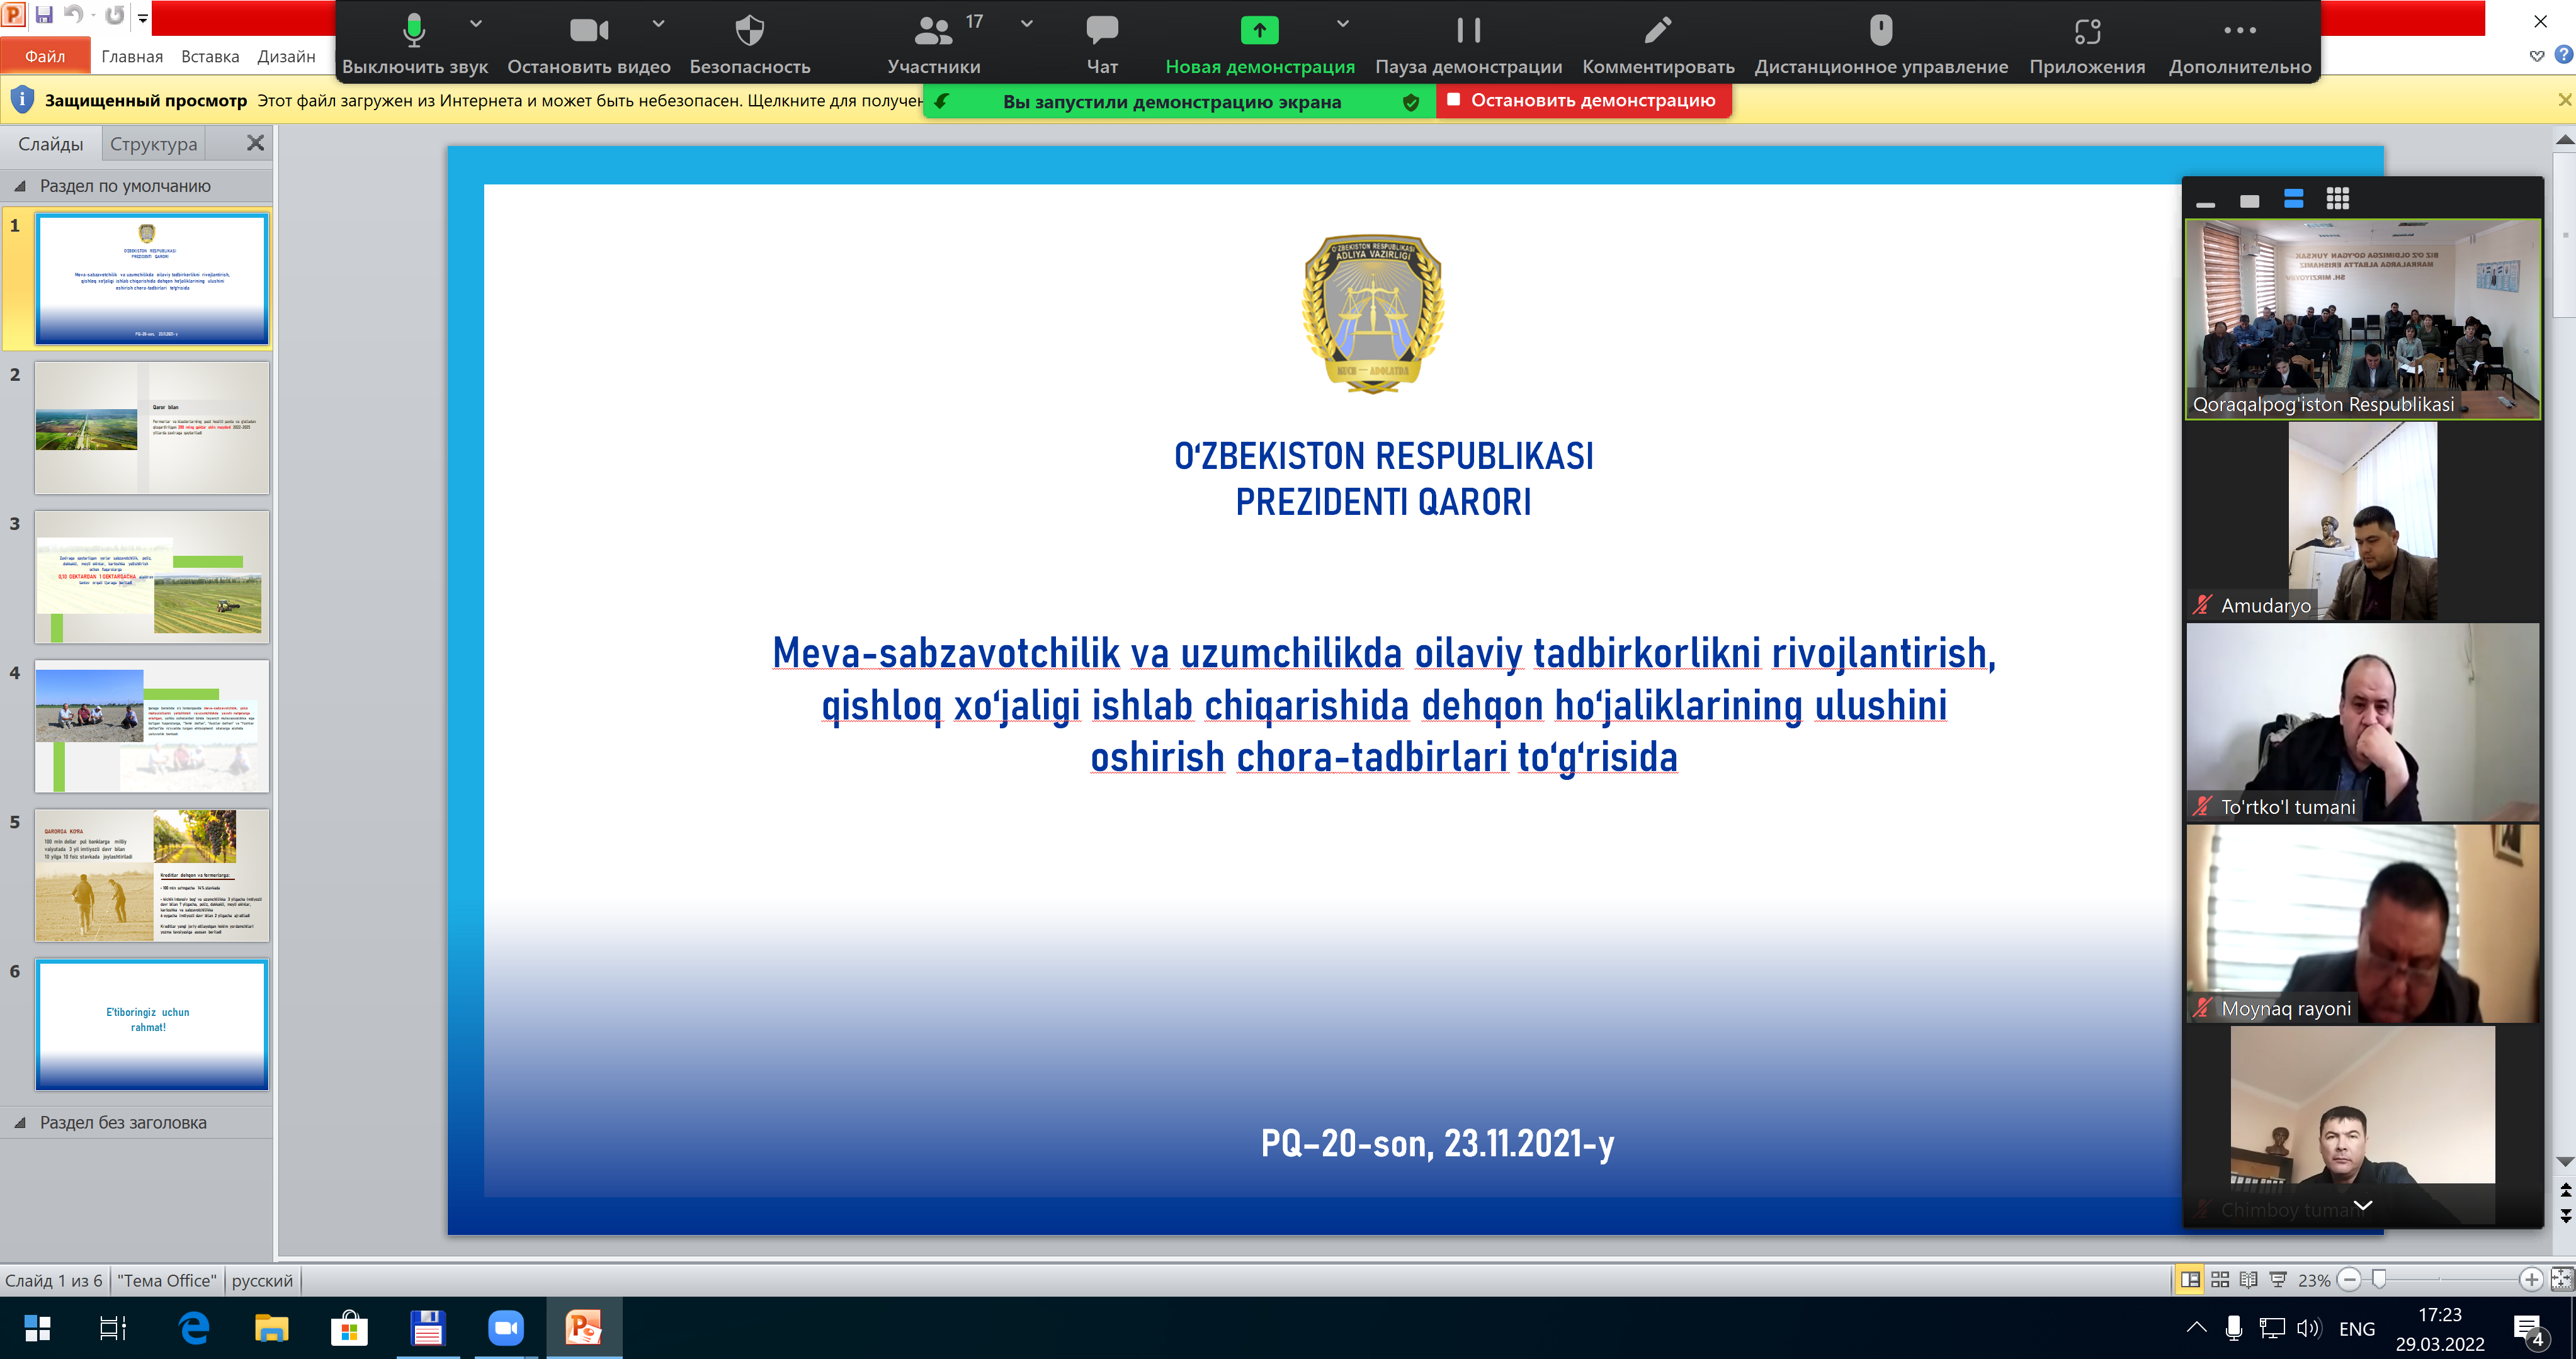Switch to the Главная ribbon tab

click(x=132, y=56)
